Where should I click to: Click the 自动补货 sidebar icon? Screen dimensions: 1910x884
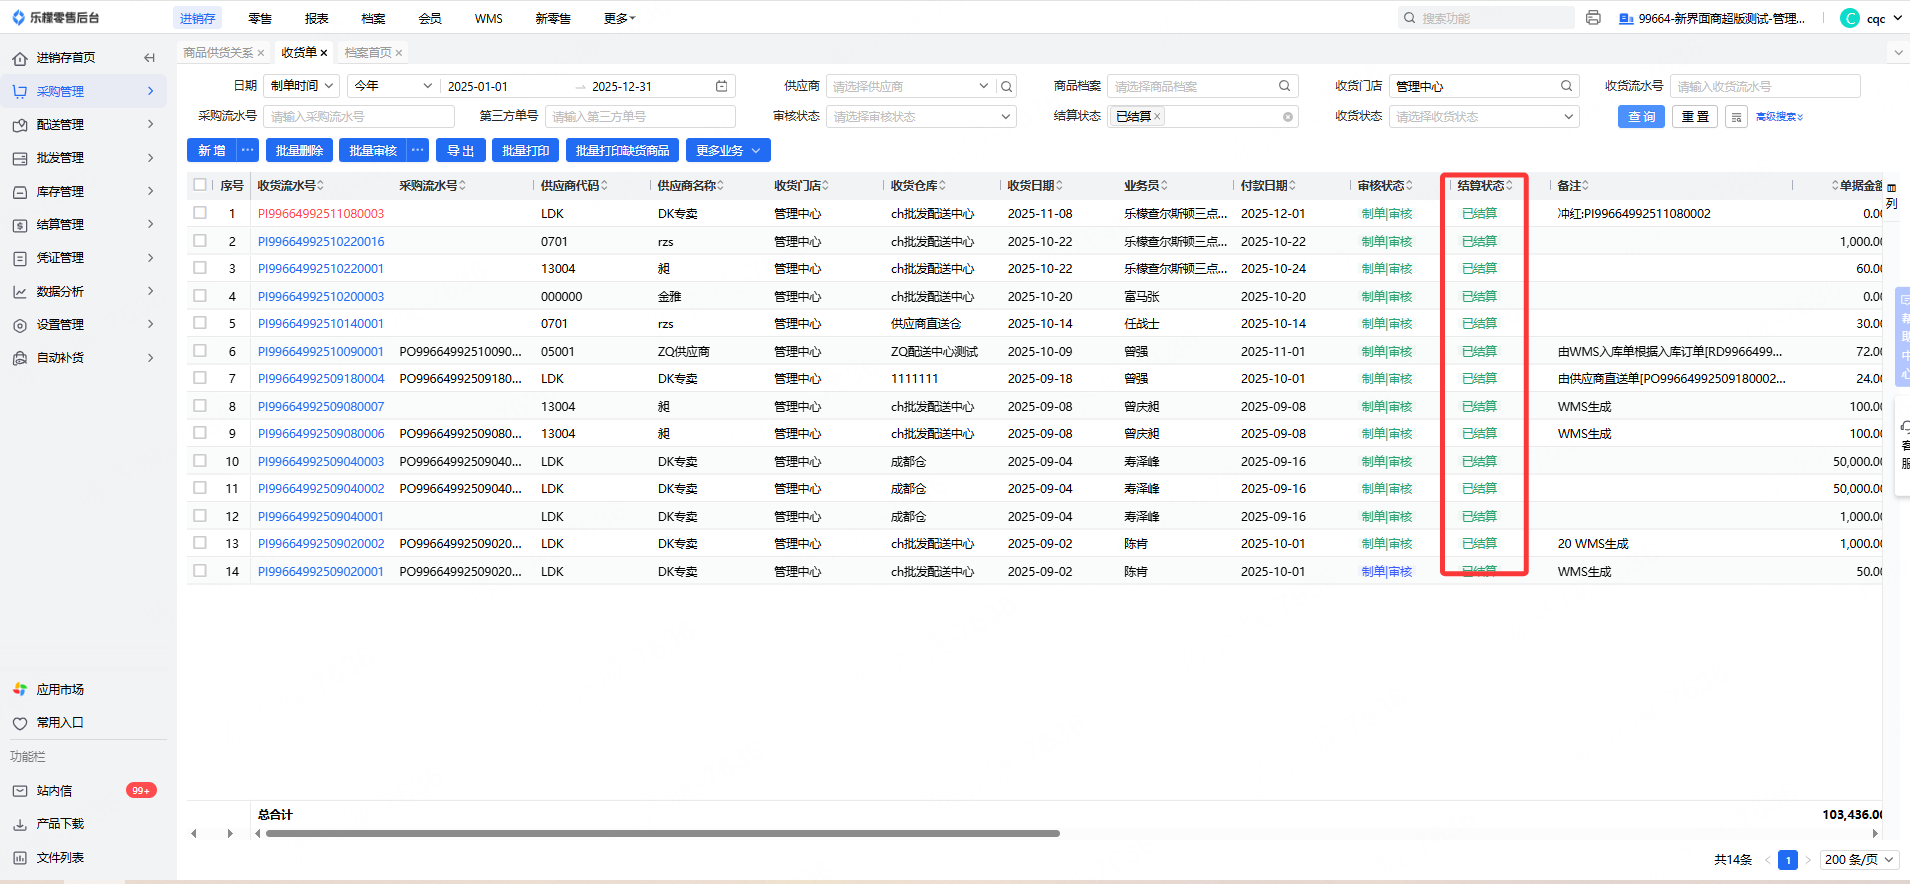tap(20, 358)
